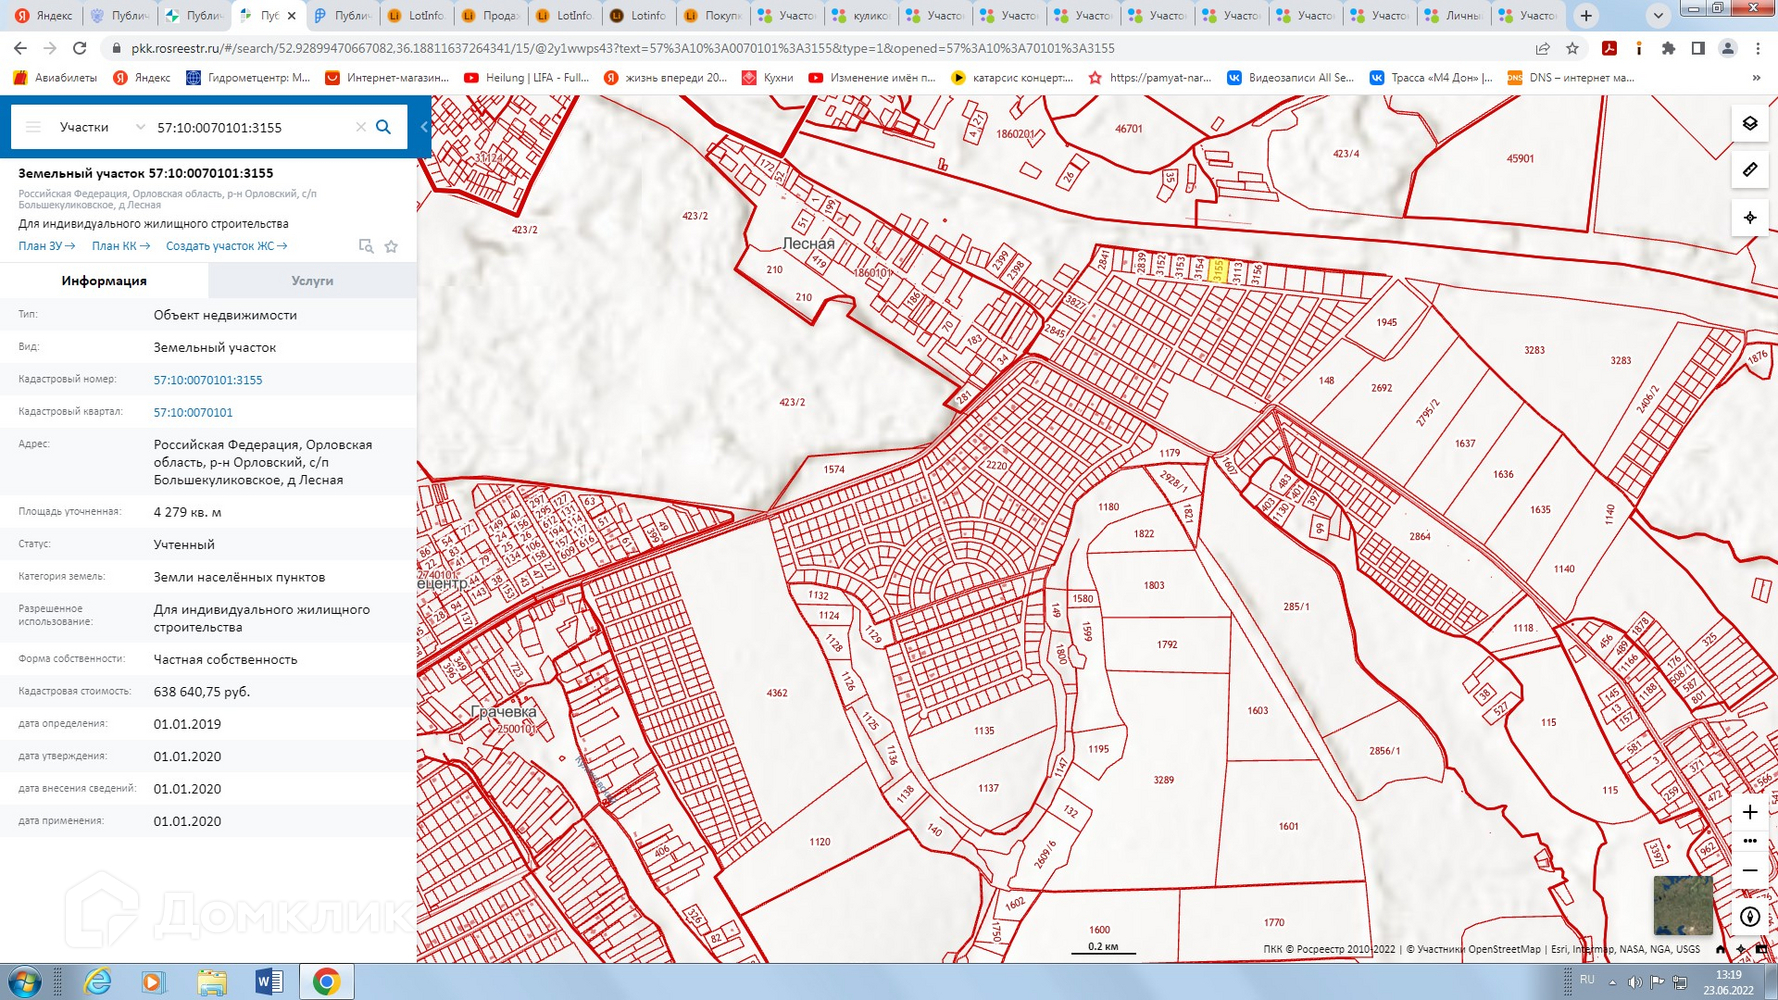Select the Информация tab
Image resolution: width=1778 pixels, height=1000 pixels.
coord(104,281)
